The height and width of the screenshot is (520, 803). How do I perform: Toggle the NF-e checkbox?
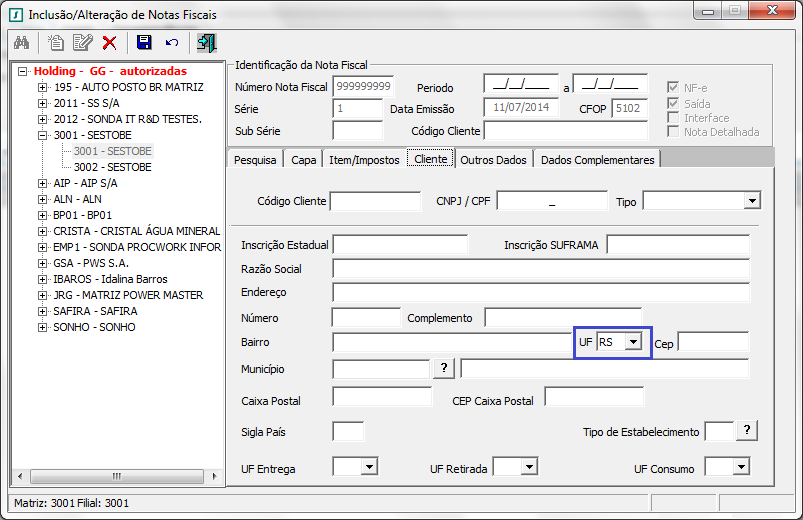[x=674, y=88]
